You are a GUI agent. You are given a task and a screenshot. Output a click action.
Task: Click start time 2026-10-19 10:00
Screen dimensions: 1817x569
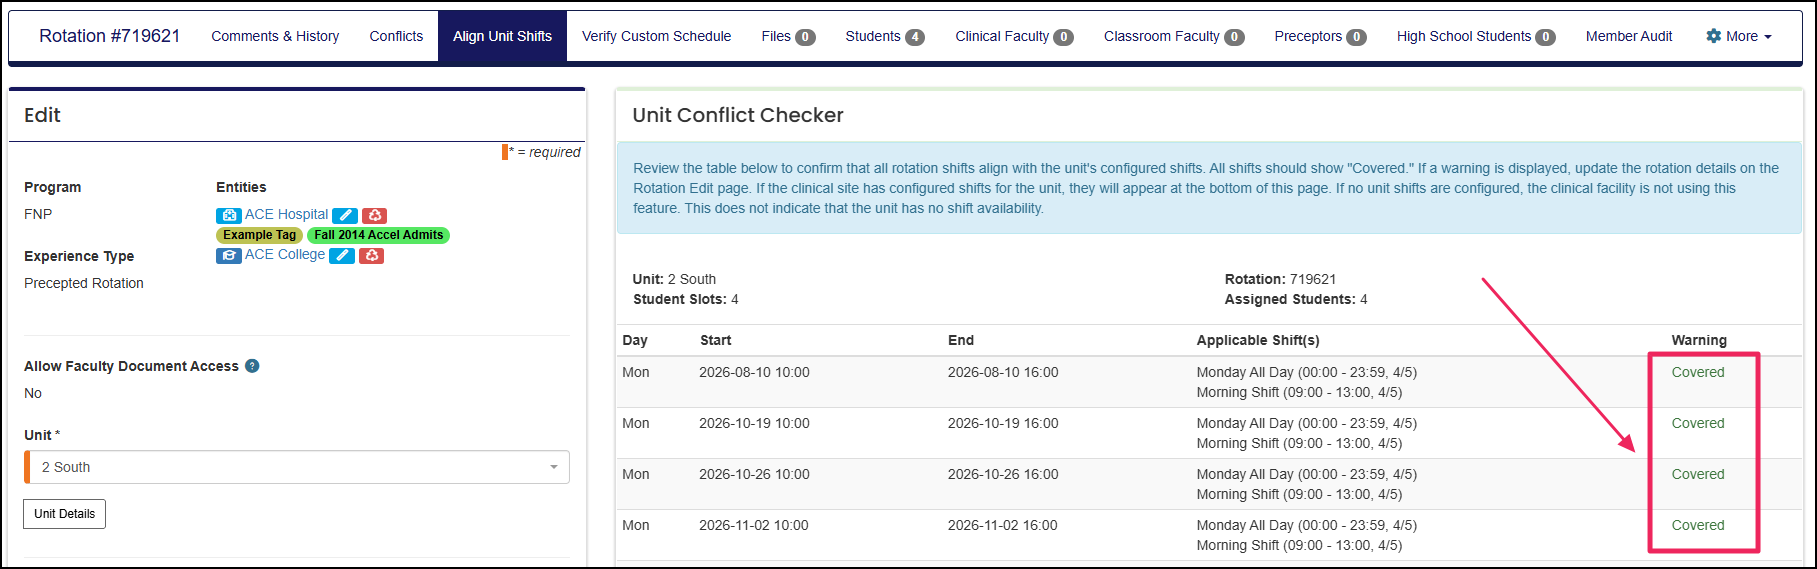pos(754,423)
